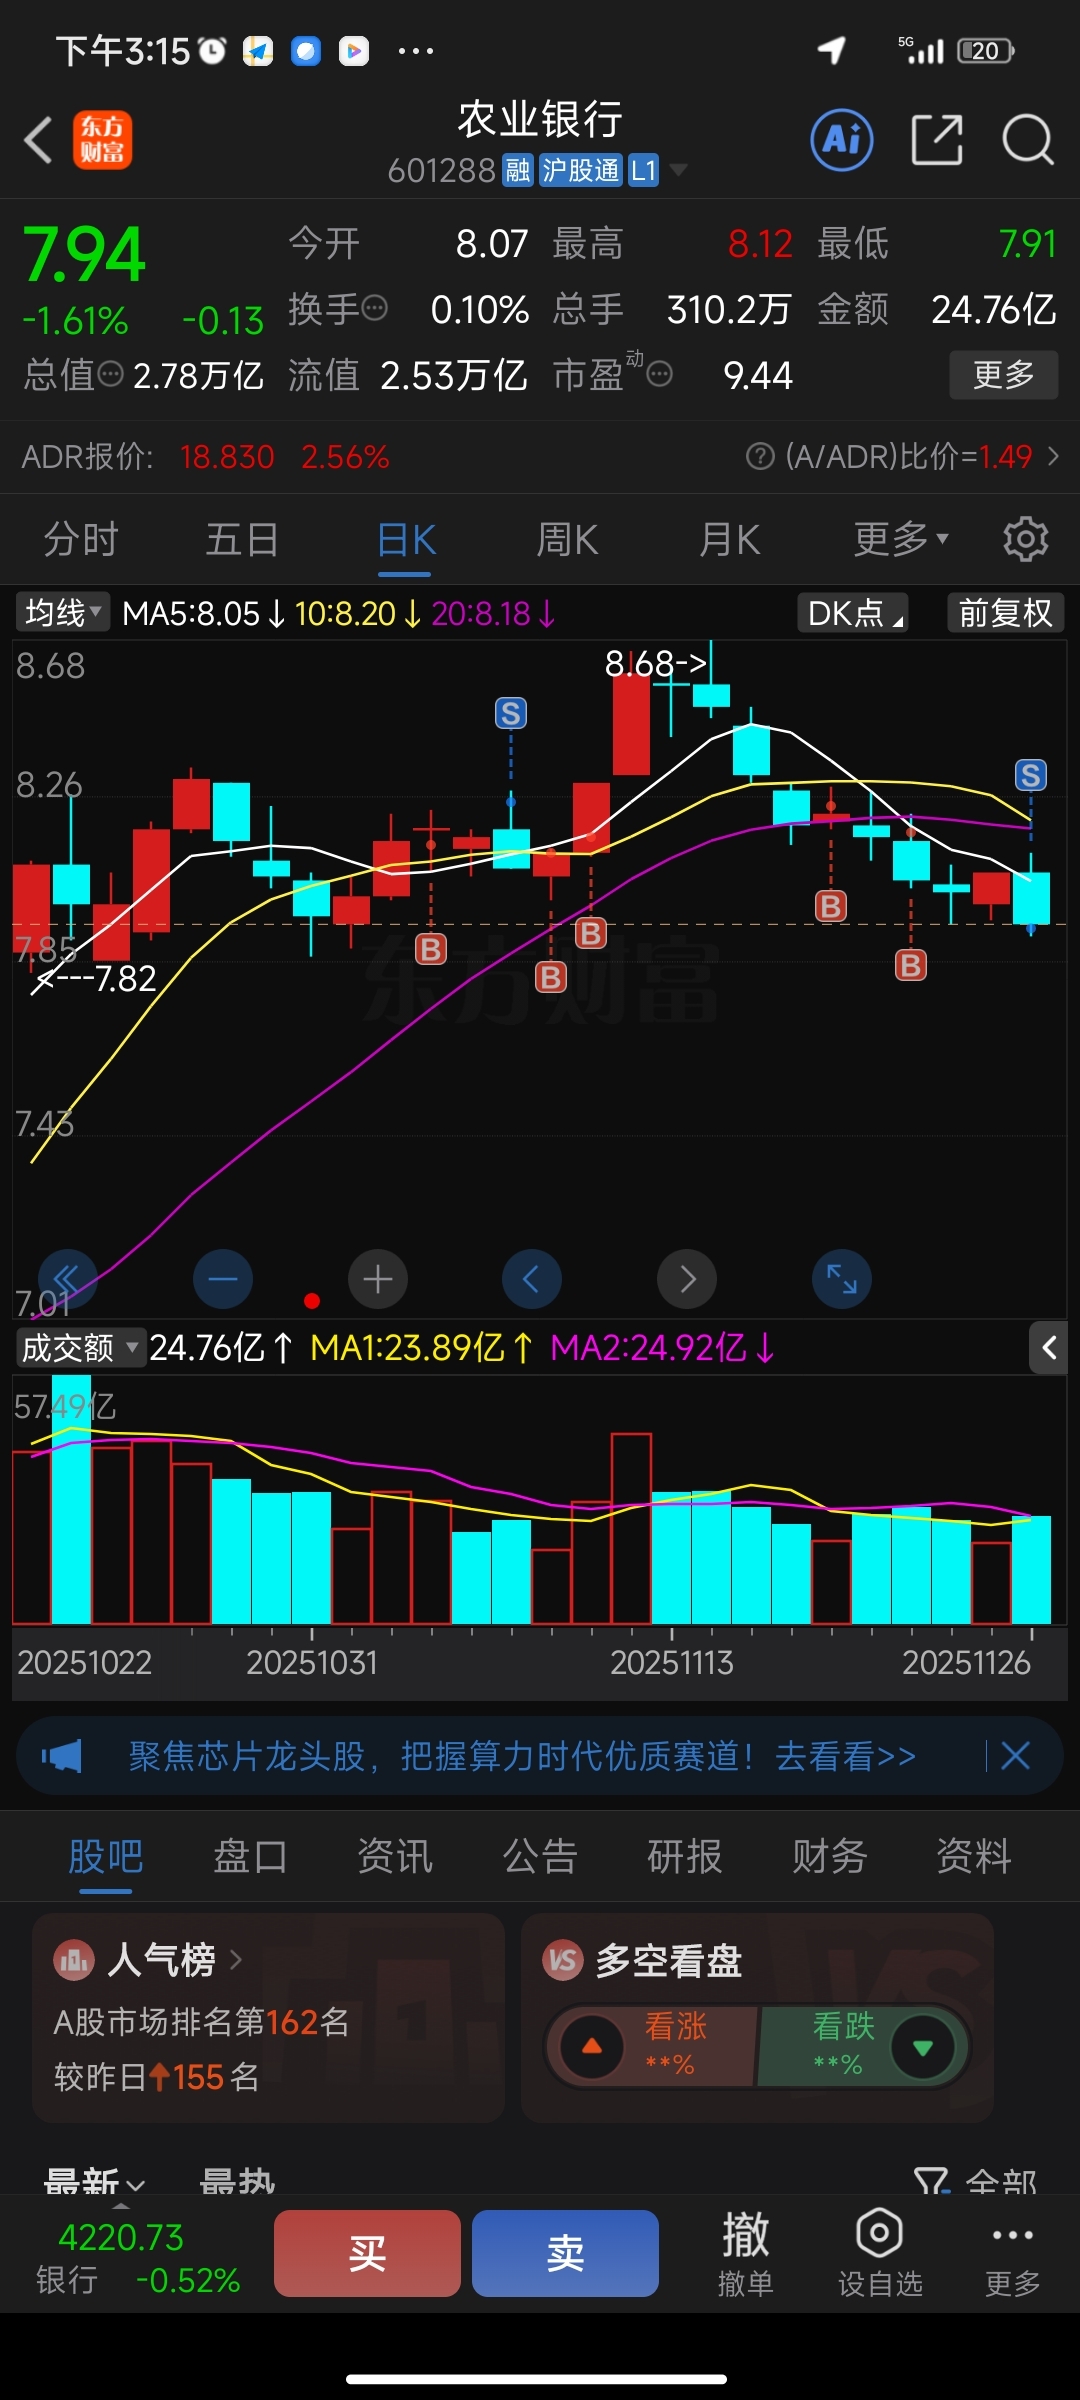Tap the 更多 quote details button
The image size is (1080, 2400).
click(1003, 375)
